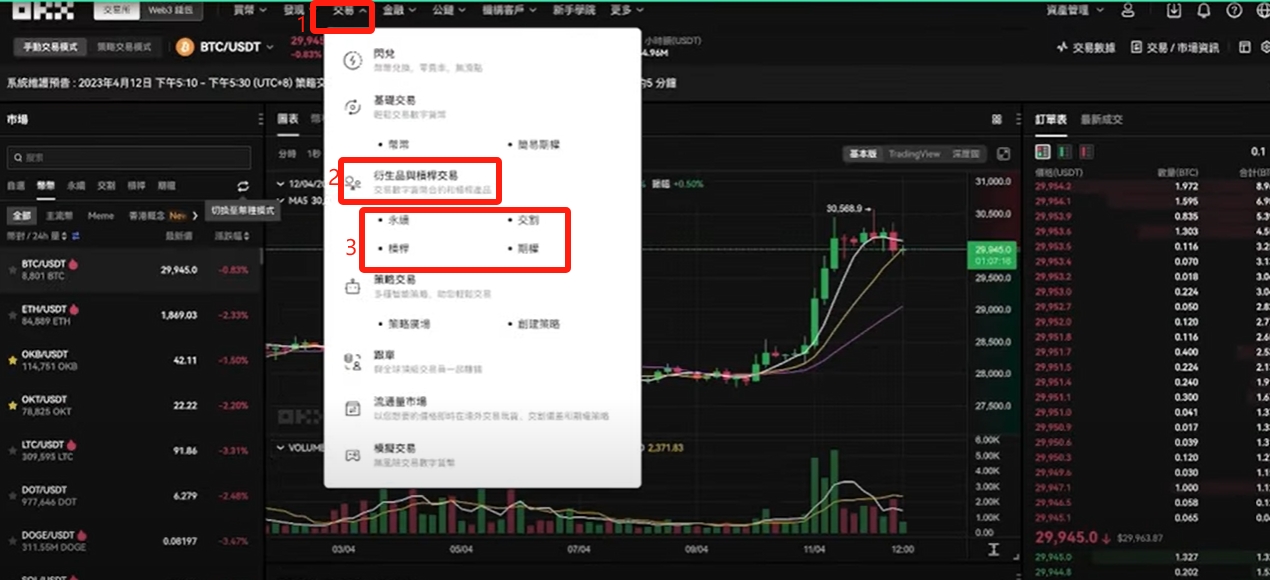The width and height of the screenshot is (1270, 580).
Task: Click the download app icon in header
Action: pyautogui.click(x=1174, y=10)
